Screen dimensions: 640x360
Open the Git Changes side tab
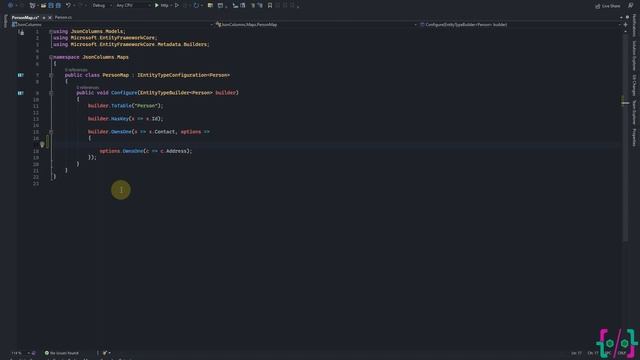click(x=634, y=85)
